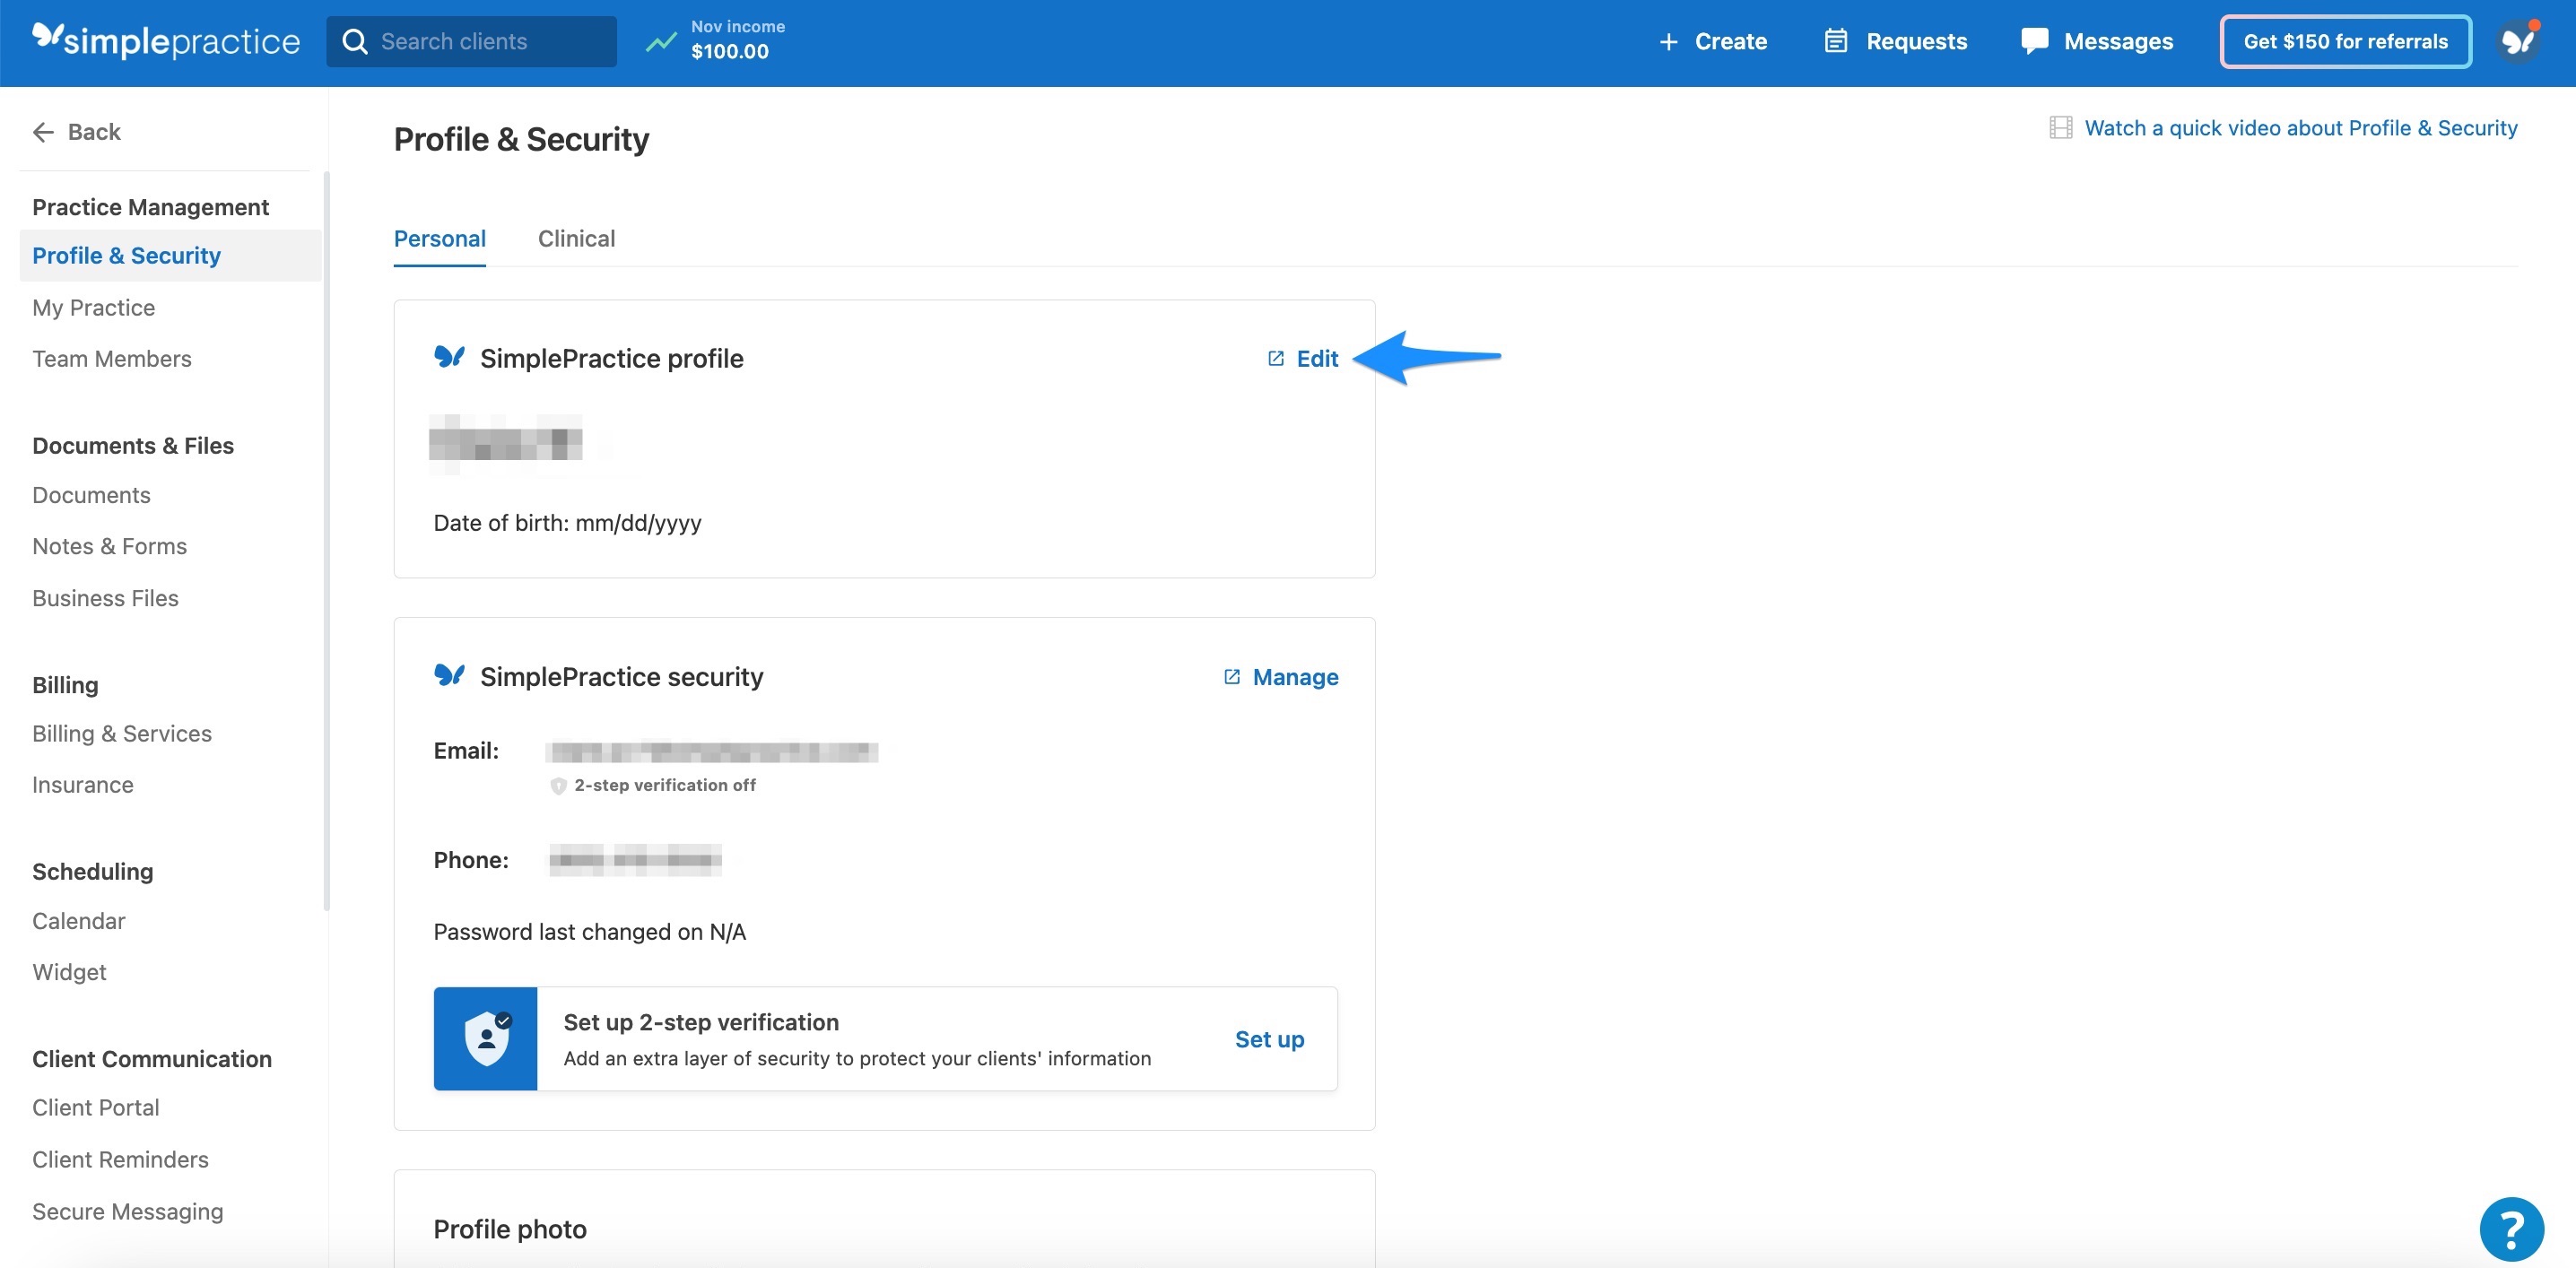Switch to the Clinical tab
This screenshot has width=2576, height=1268.
click(576, 238)
